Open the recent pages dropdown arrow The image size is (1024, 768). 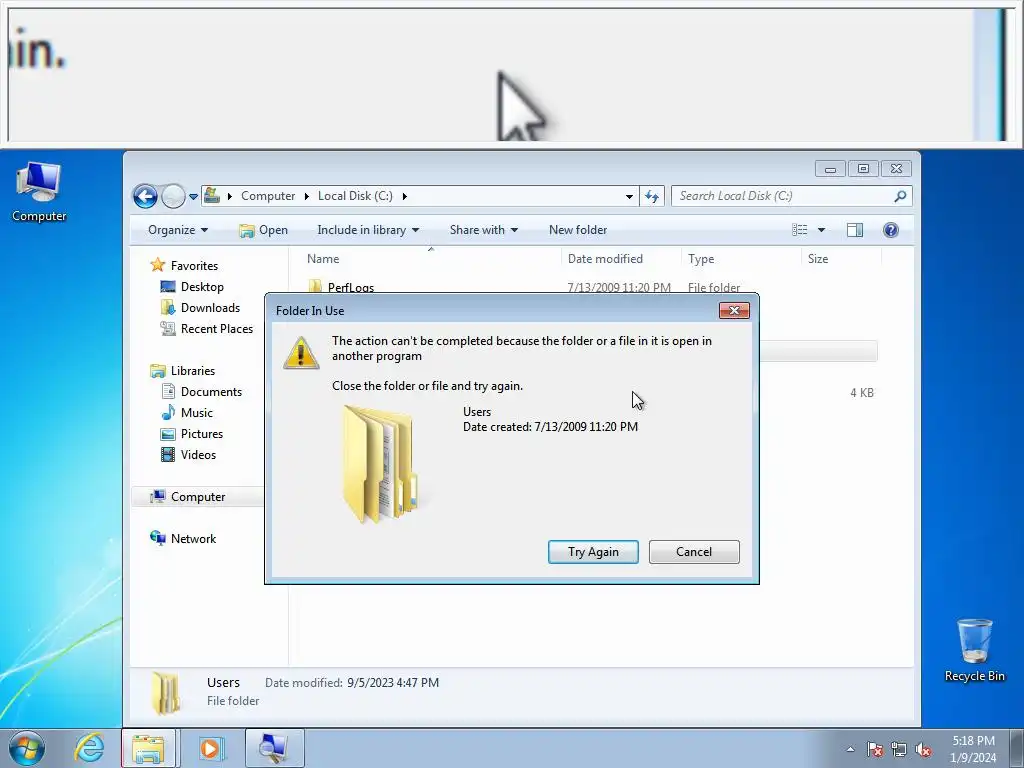click(193, 197)
